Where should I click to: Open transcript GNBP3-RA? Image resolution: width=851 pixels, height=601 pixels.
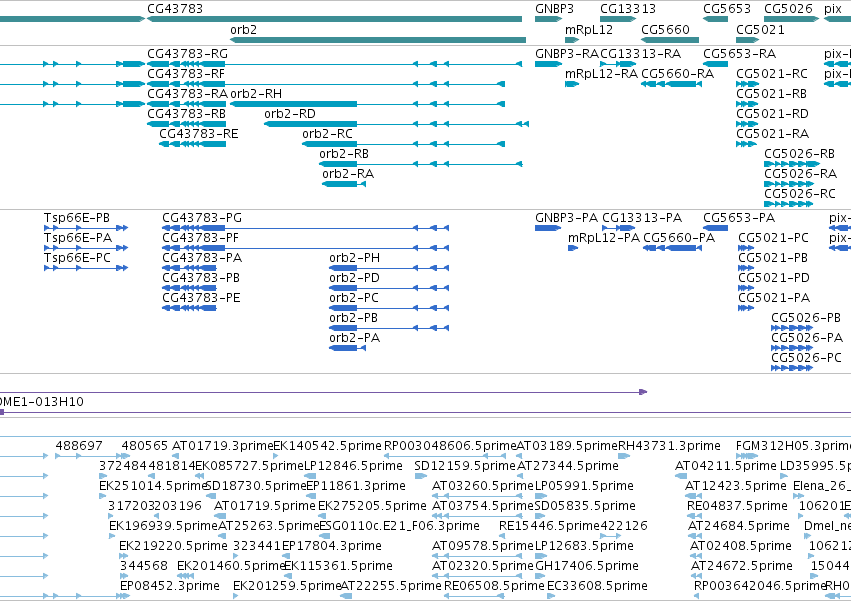[x=567, y=54]
